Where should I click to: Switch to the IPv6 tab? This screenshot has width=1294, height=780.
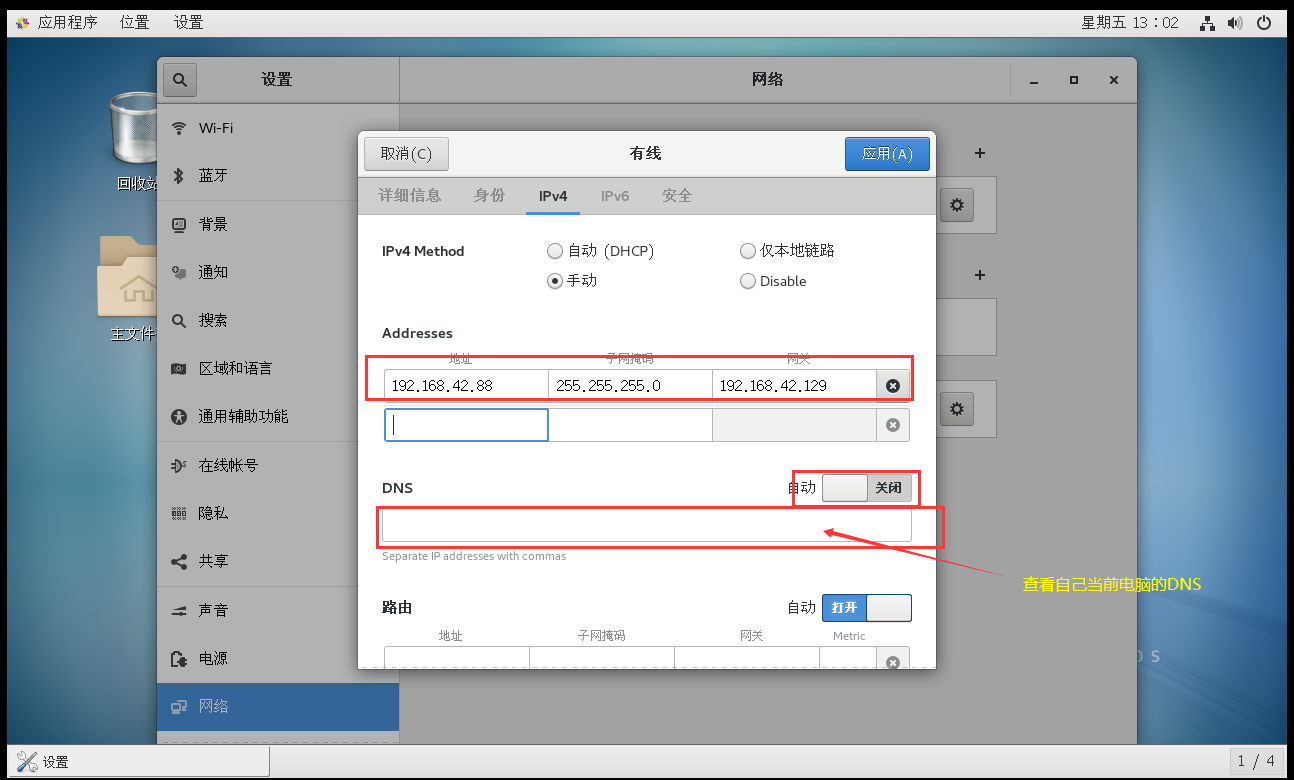click(615, 196)
